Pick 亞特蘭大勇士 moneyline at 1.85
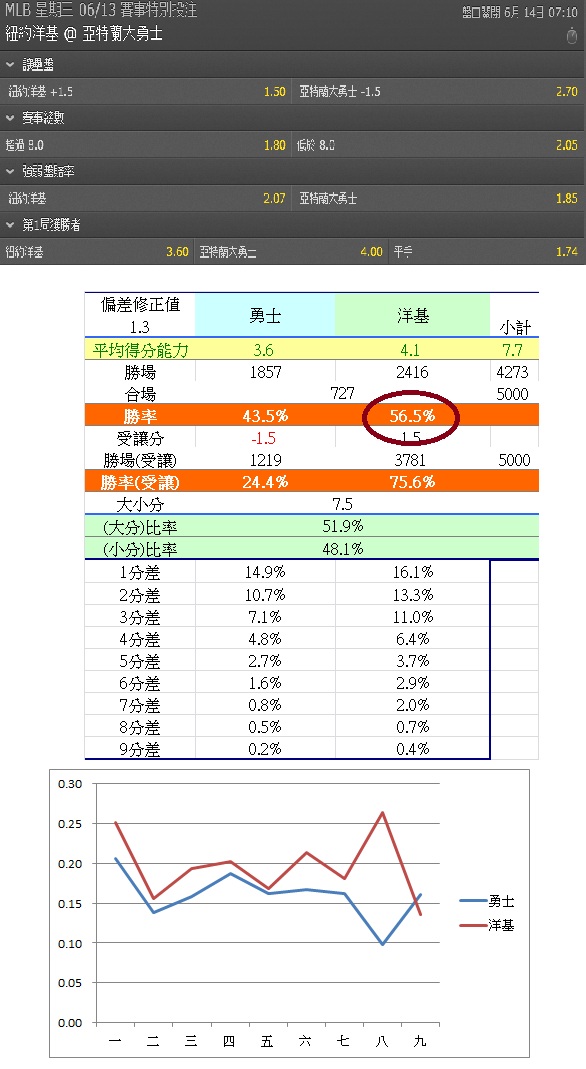The width and height of the screenshot is (586, 1069). point(439,198)
